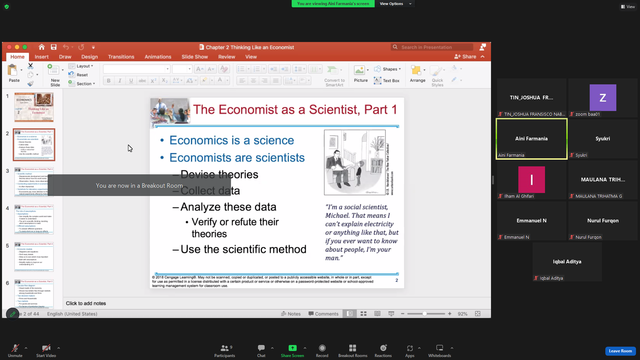The image size is (640, 360).
Task: Open font size combo box
Action: pyautogui.click(x=182, y=69)
